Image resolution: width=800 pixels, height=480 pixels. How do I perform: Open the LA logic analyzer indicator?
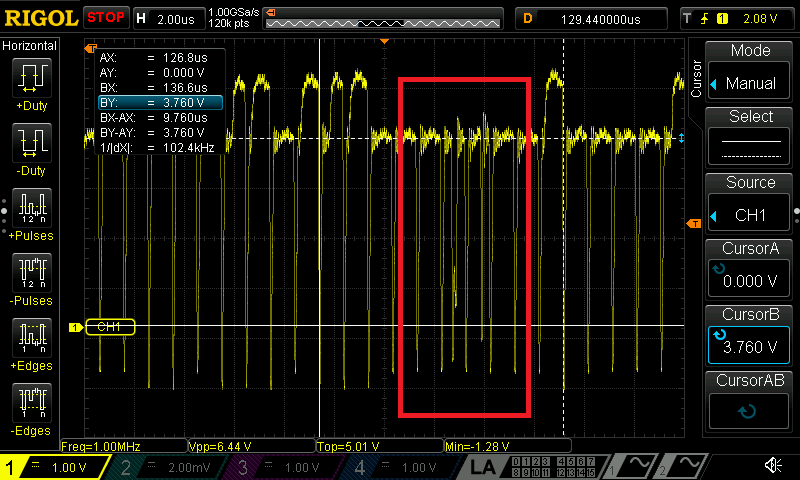pyautogui.click(x=485, y=466)
